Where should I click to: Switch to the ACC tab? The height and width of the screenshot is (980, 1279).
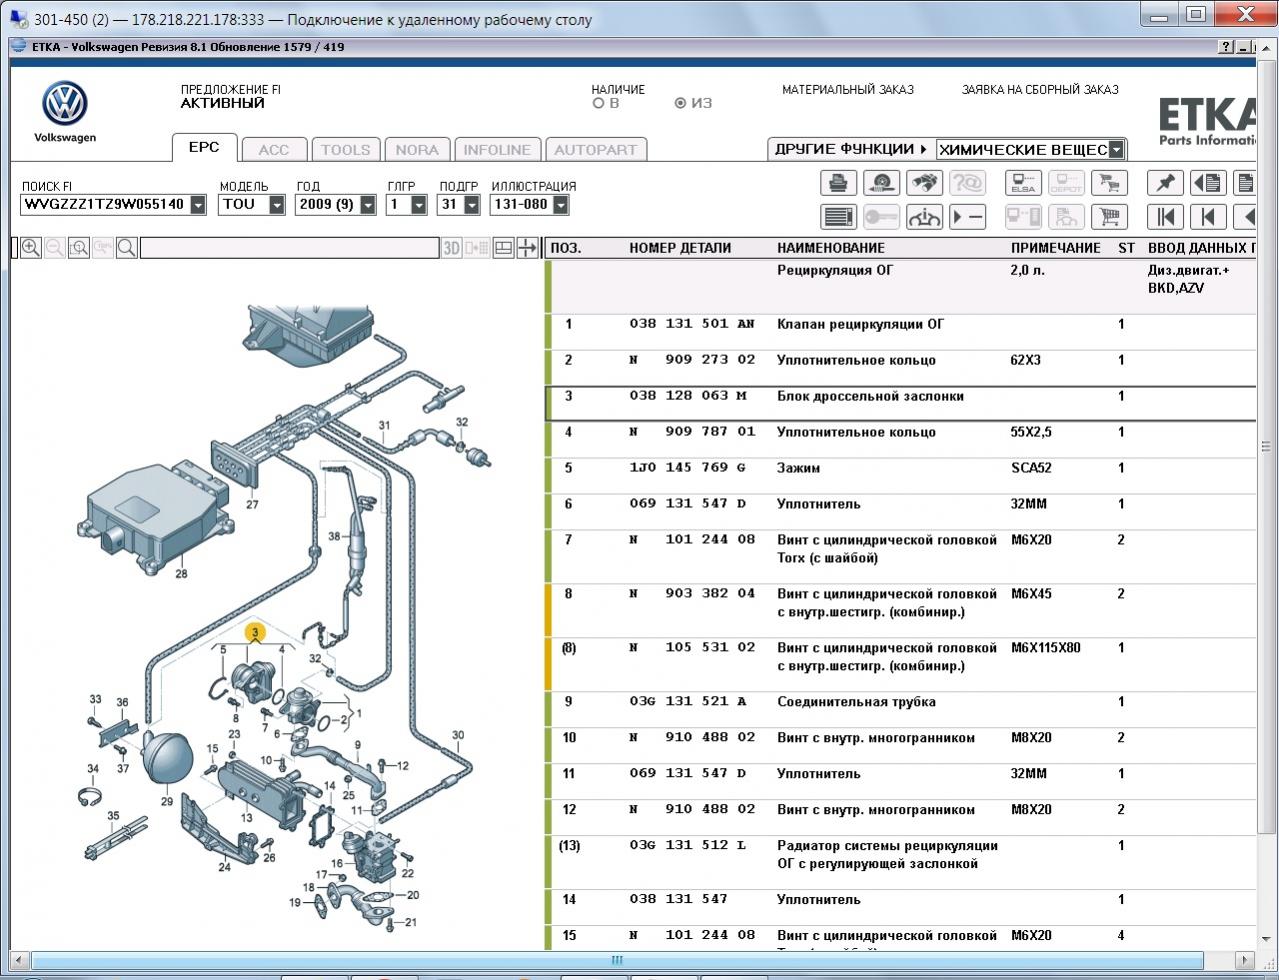[274, 150]
